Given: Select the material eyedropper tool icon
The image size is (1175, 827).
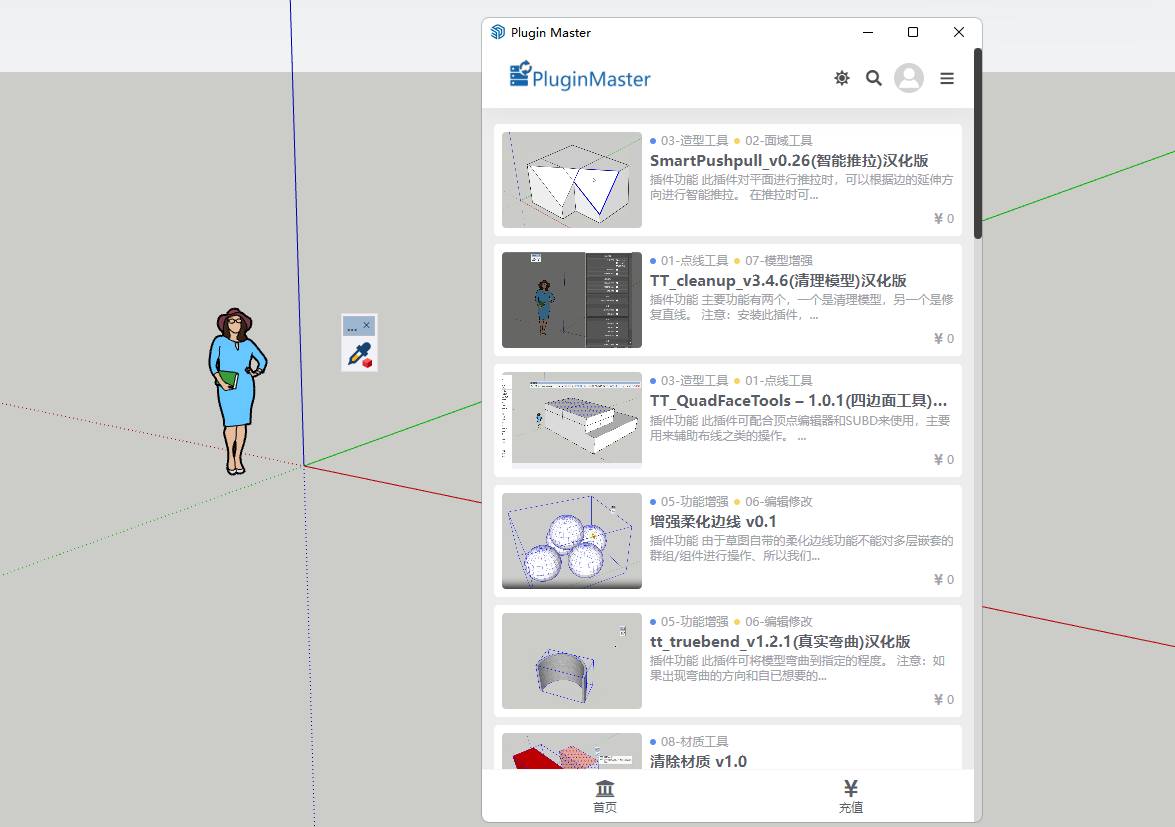Looking at the screenshot, I should 359,354.
